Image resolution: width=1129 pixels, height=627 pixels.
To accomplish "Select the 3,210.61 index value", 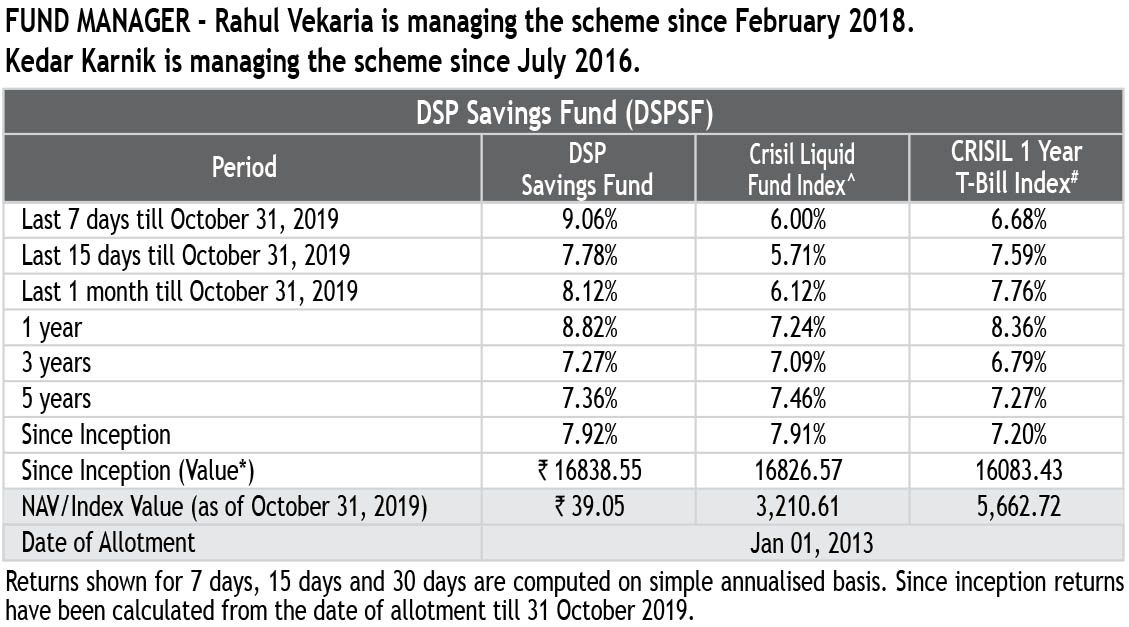I will [801, 507].
